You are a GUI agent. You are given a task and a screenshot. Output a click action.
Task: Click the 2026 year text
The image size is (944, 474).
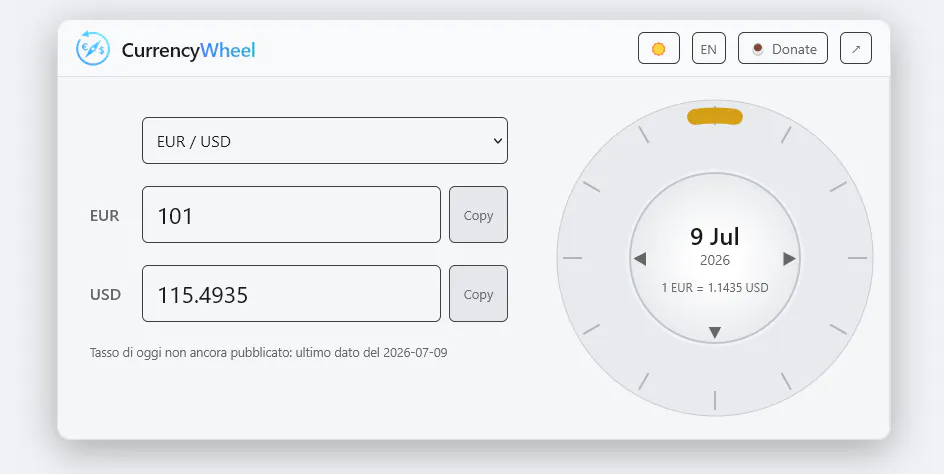(x=715, y=260)
